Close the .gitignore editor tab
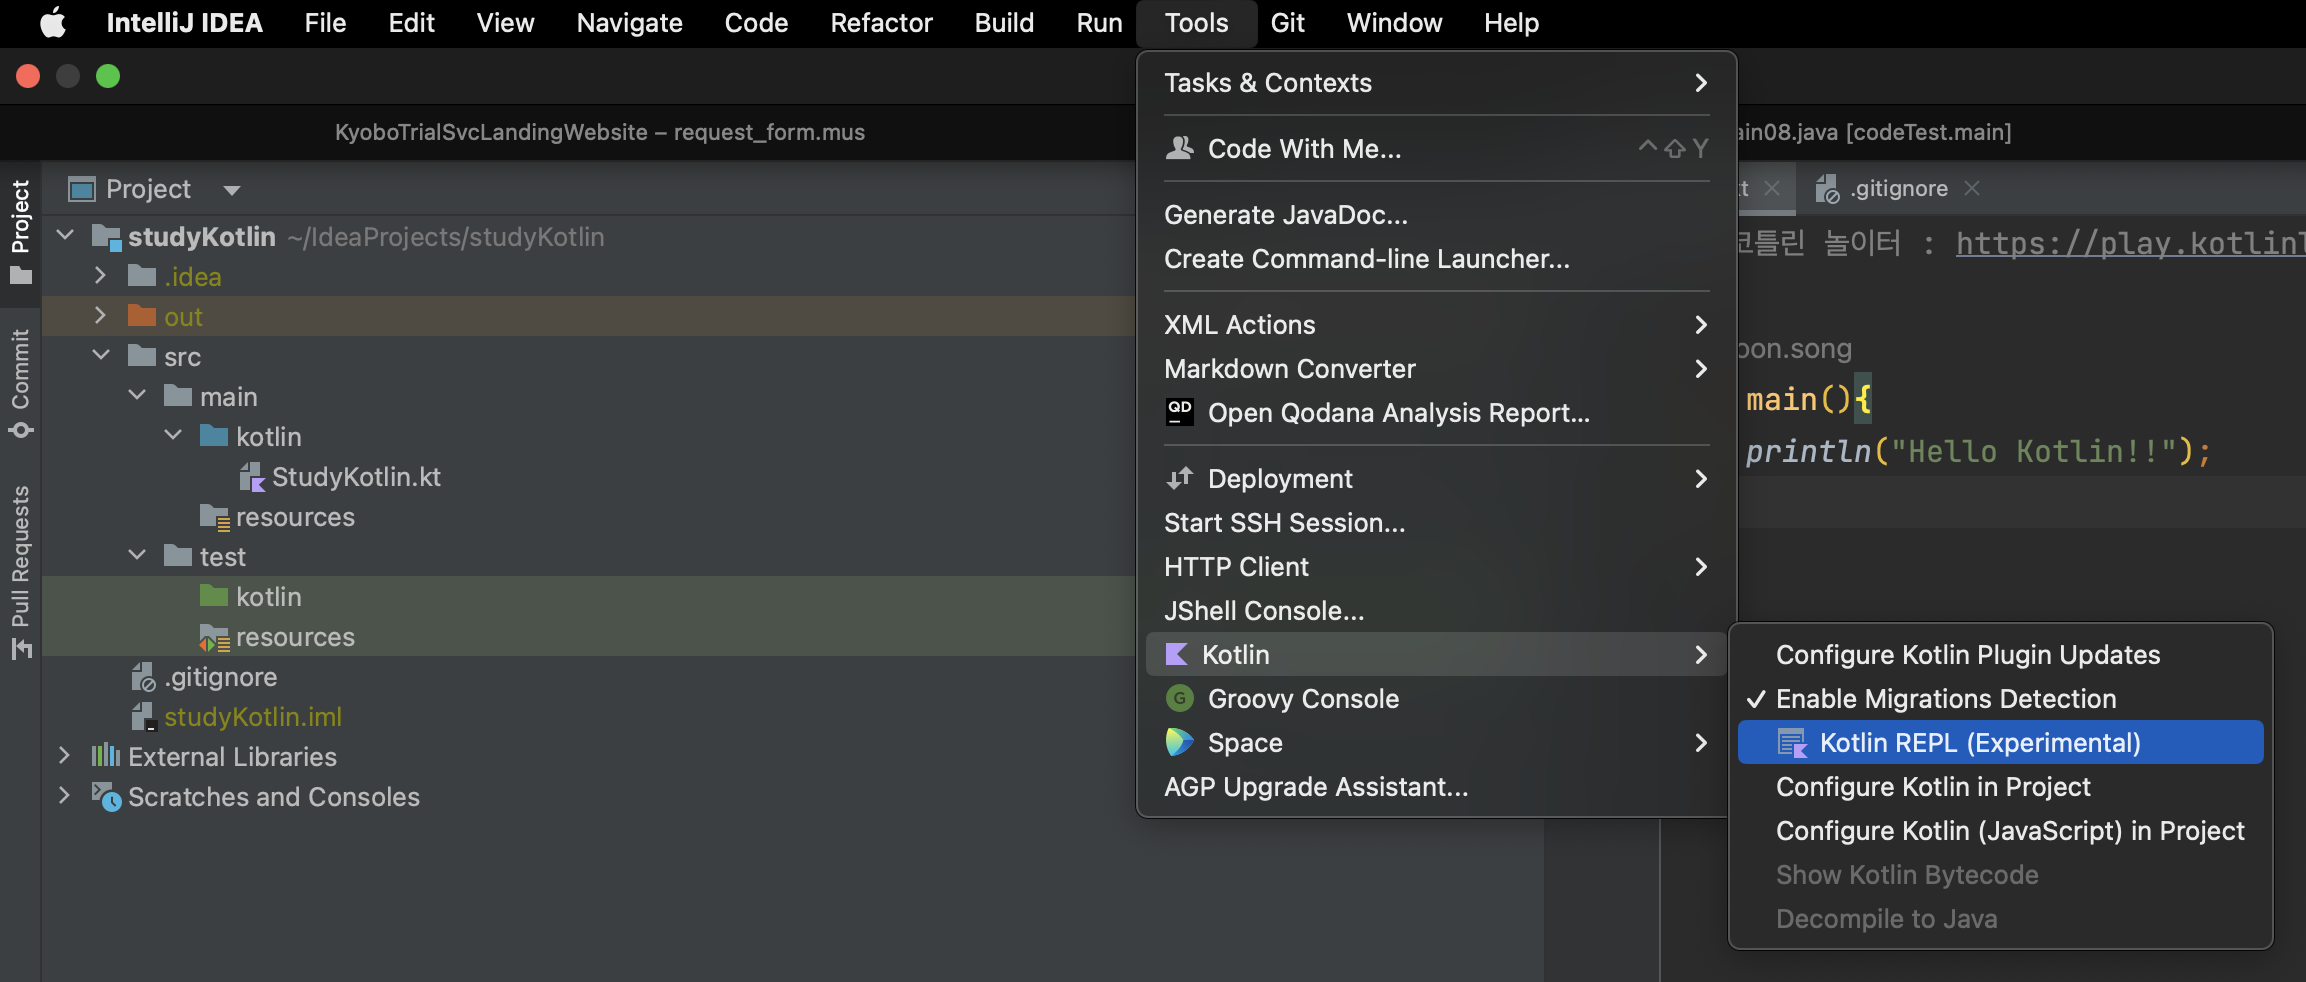The width and height of the screenshot is (2306, 982). [x=1972, y=188]
